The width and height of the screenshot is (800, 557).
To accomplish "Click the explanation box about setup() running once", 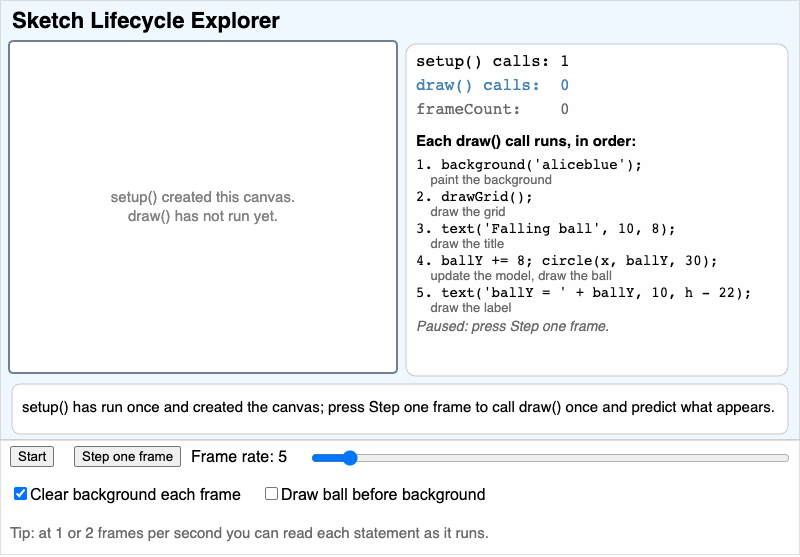I will [x=399, y=409].
